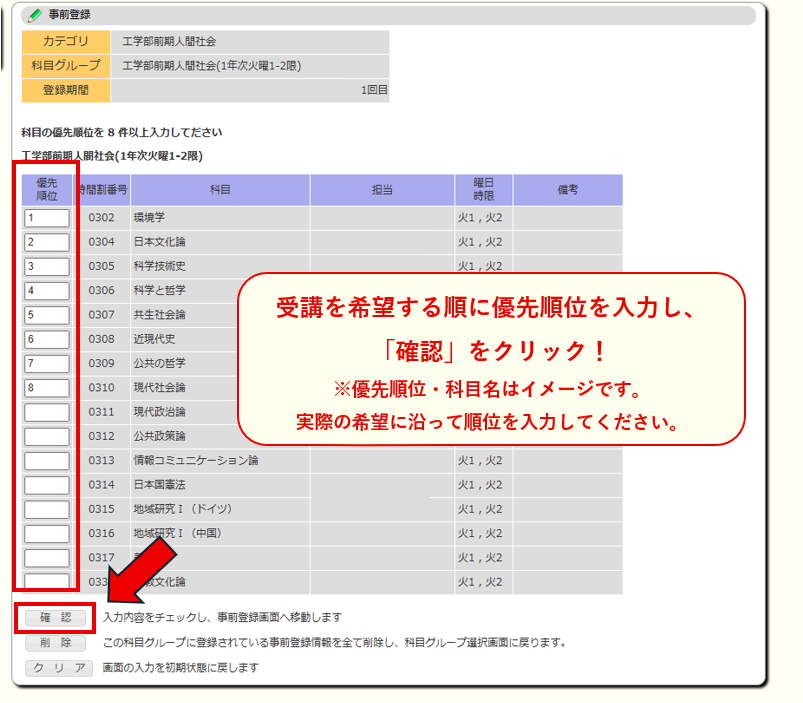This screenshot has height=703, width=803.
Task: Click the 登録期間 label cell
Action: point(66,91)
